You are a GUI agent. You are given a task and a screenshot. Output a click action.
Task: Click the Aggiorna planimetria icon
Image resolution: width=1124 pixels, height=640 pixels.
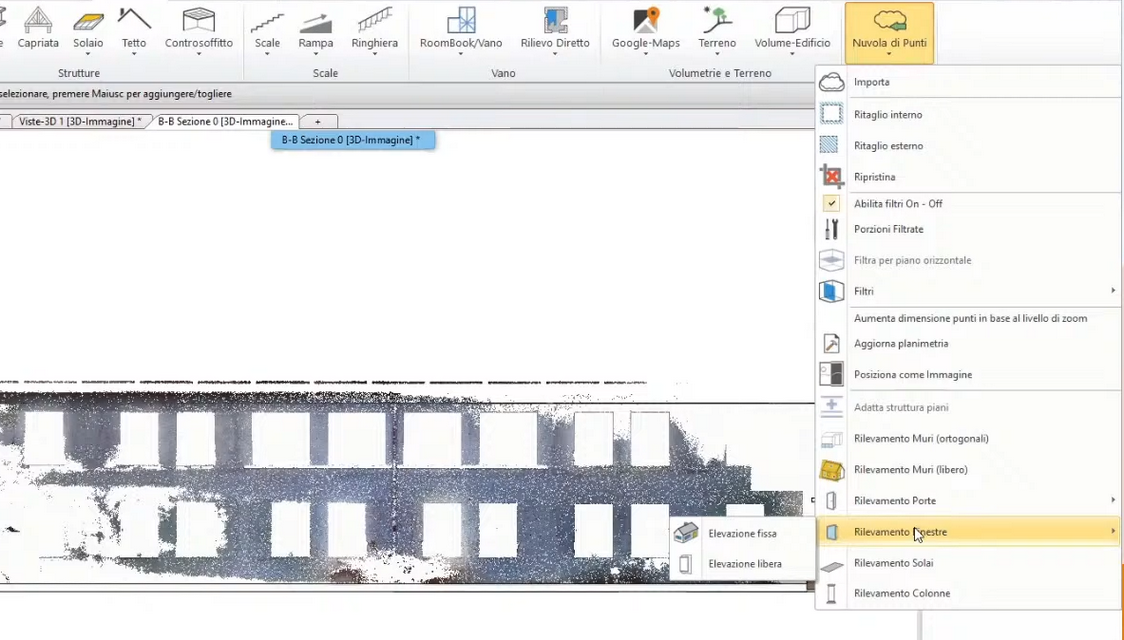[832, 343]
